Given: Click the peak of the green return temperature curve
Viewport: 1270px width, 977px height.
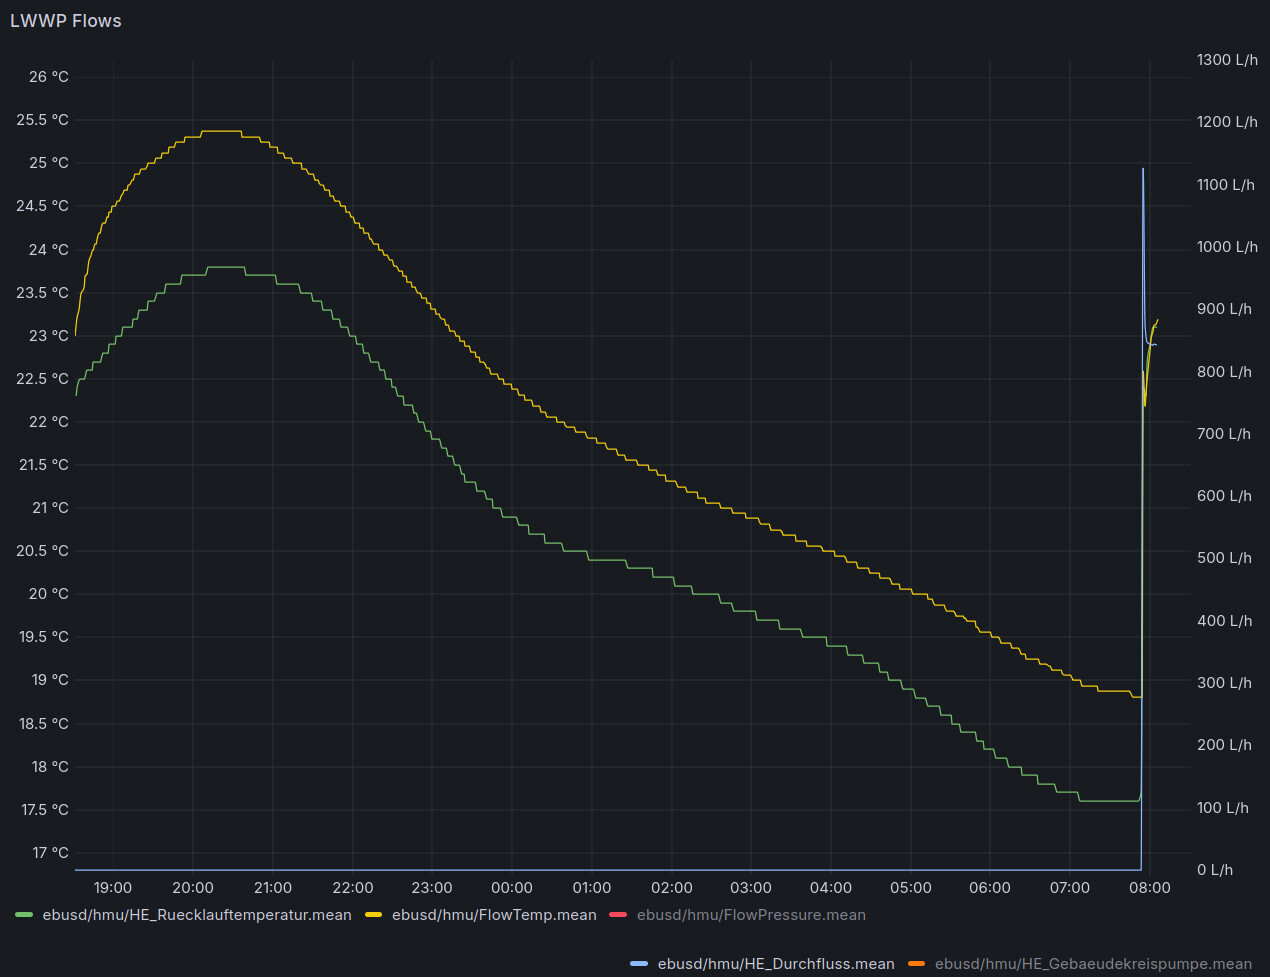Looking at the screenshot, I should point(225,267).
